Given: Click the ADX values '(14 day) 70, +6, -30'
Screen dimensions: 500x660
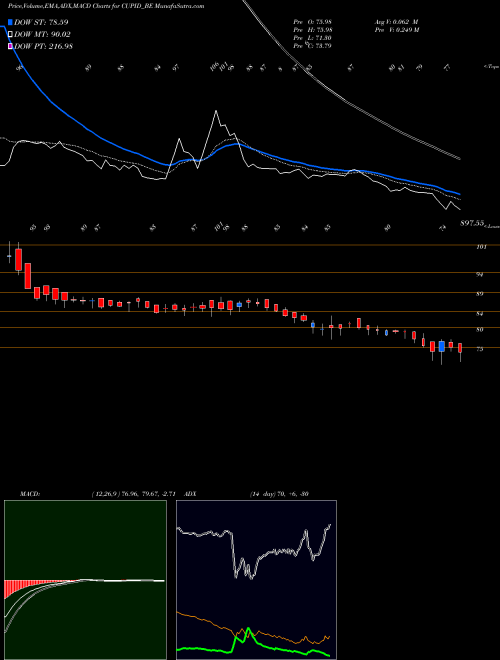Looking at the screenshot, I should (x=279, y=494).
